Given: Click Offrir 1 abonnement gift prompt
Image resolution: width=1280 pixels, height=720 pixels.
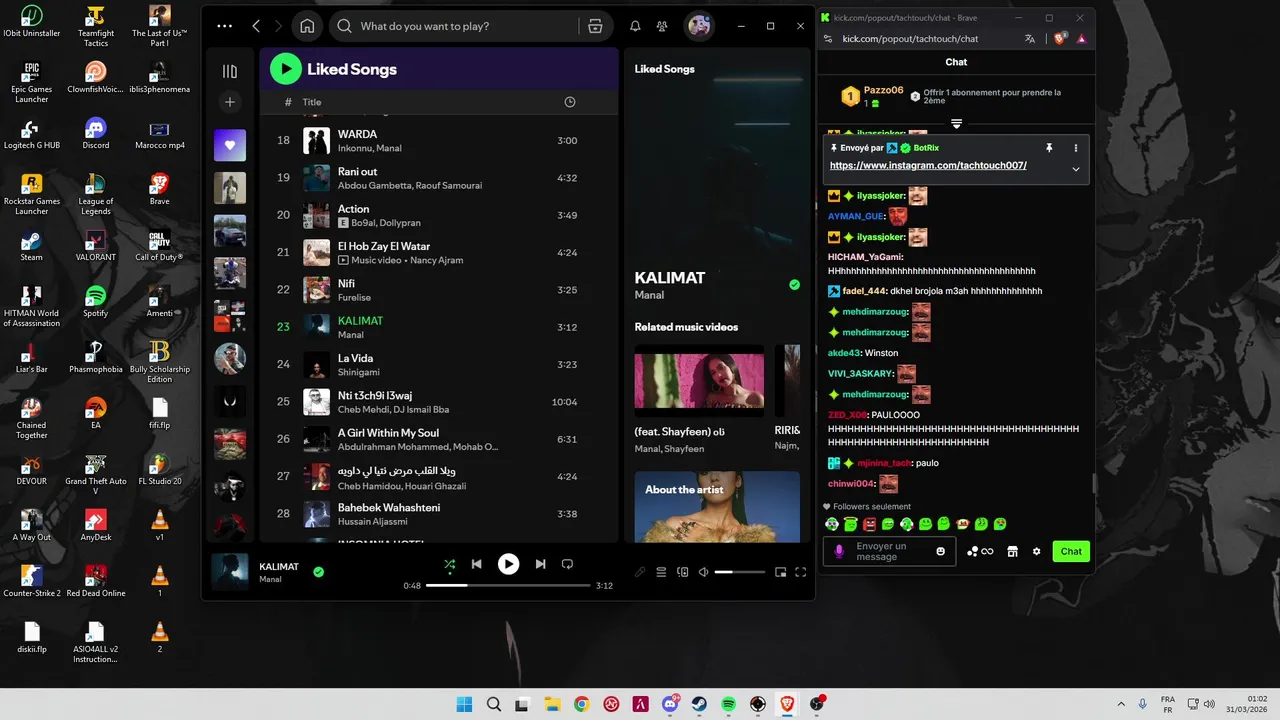Looking at the screenshot, I should click(x=991, y=96).
